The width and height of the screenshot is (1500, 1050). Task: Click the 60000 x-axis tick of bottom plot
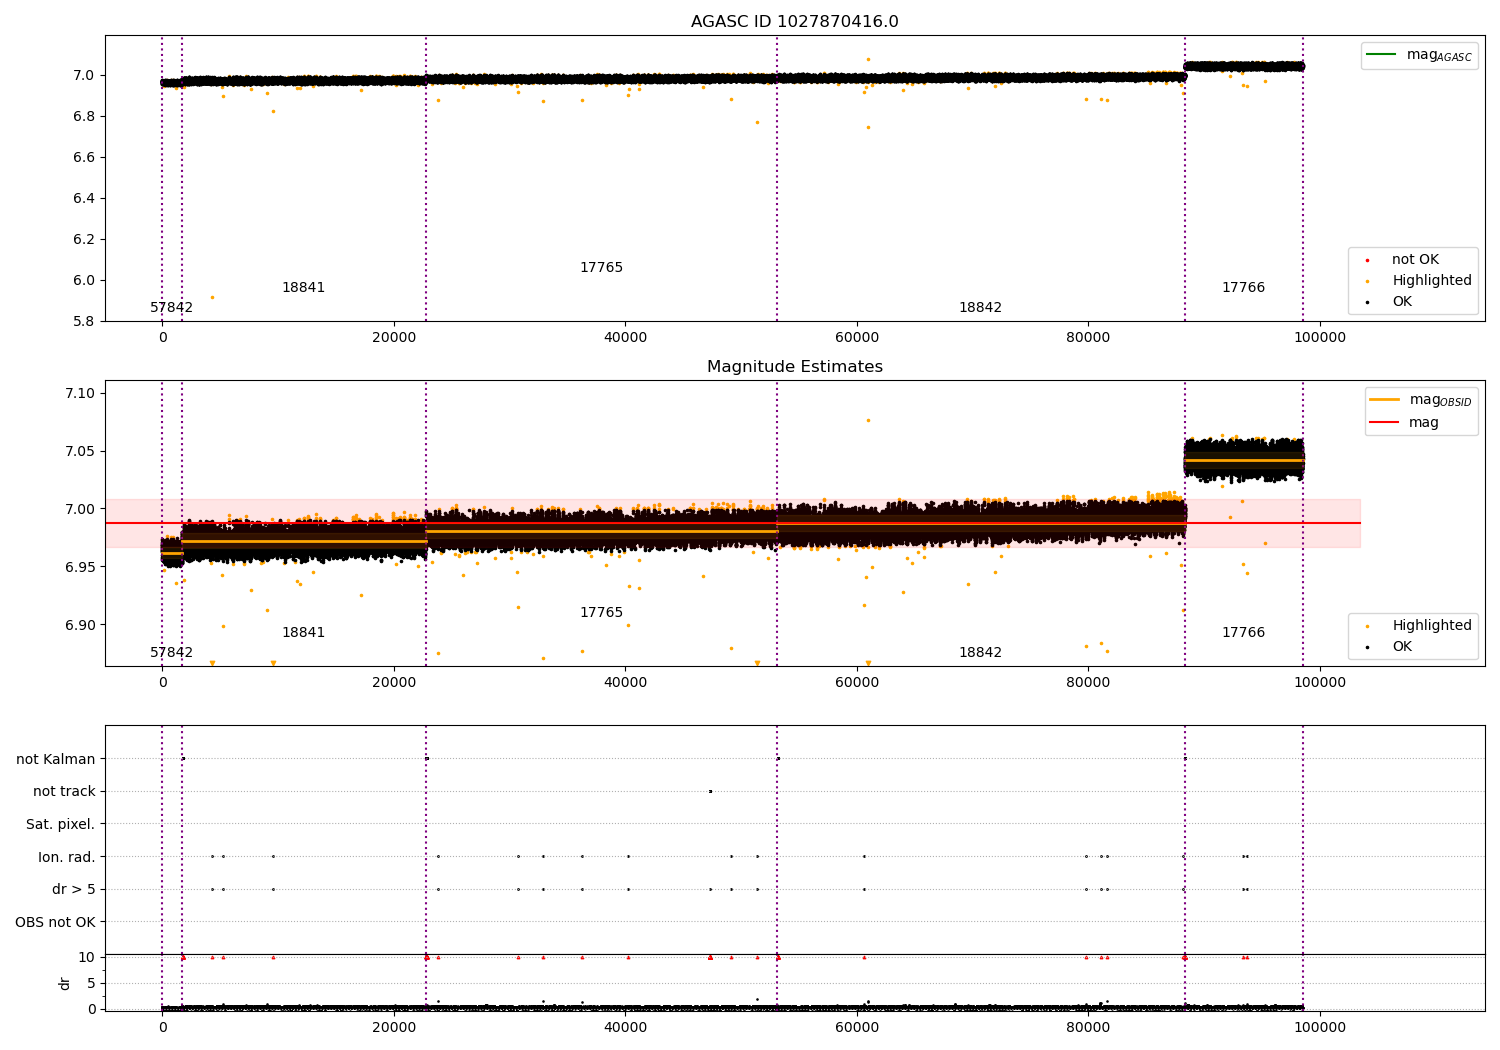857,1028
